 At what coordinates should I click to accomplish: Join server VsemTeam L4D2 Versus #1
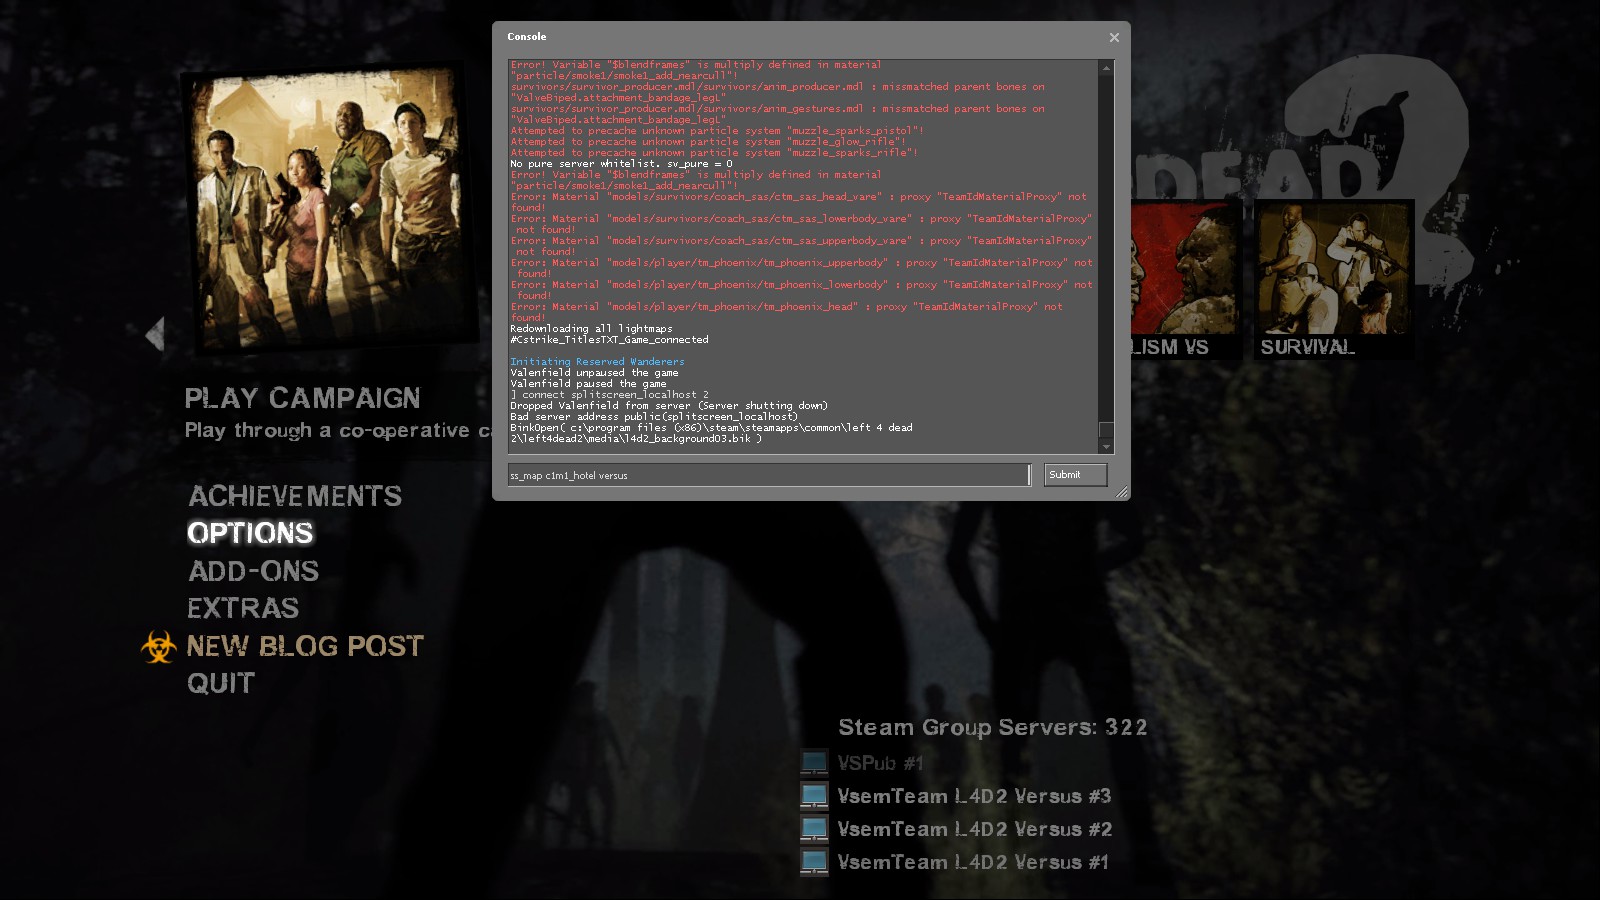(973, 862)
